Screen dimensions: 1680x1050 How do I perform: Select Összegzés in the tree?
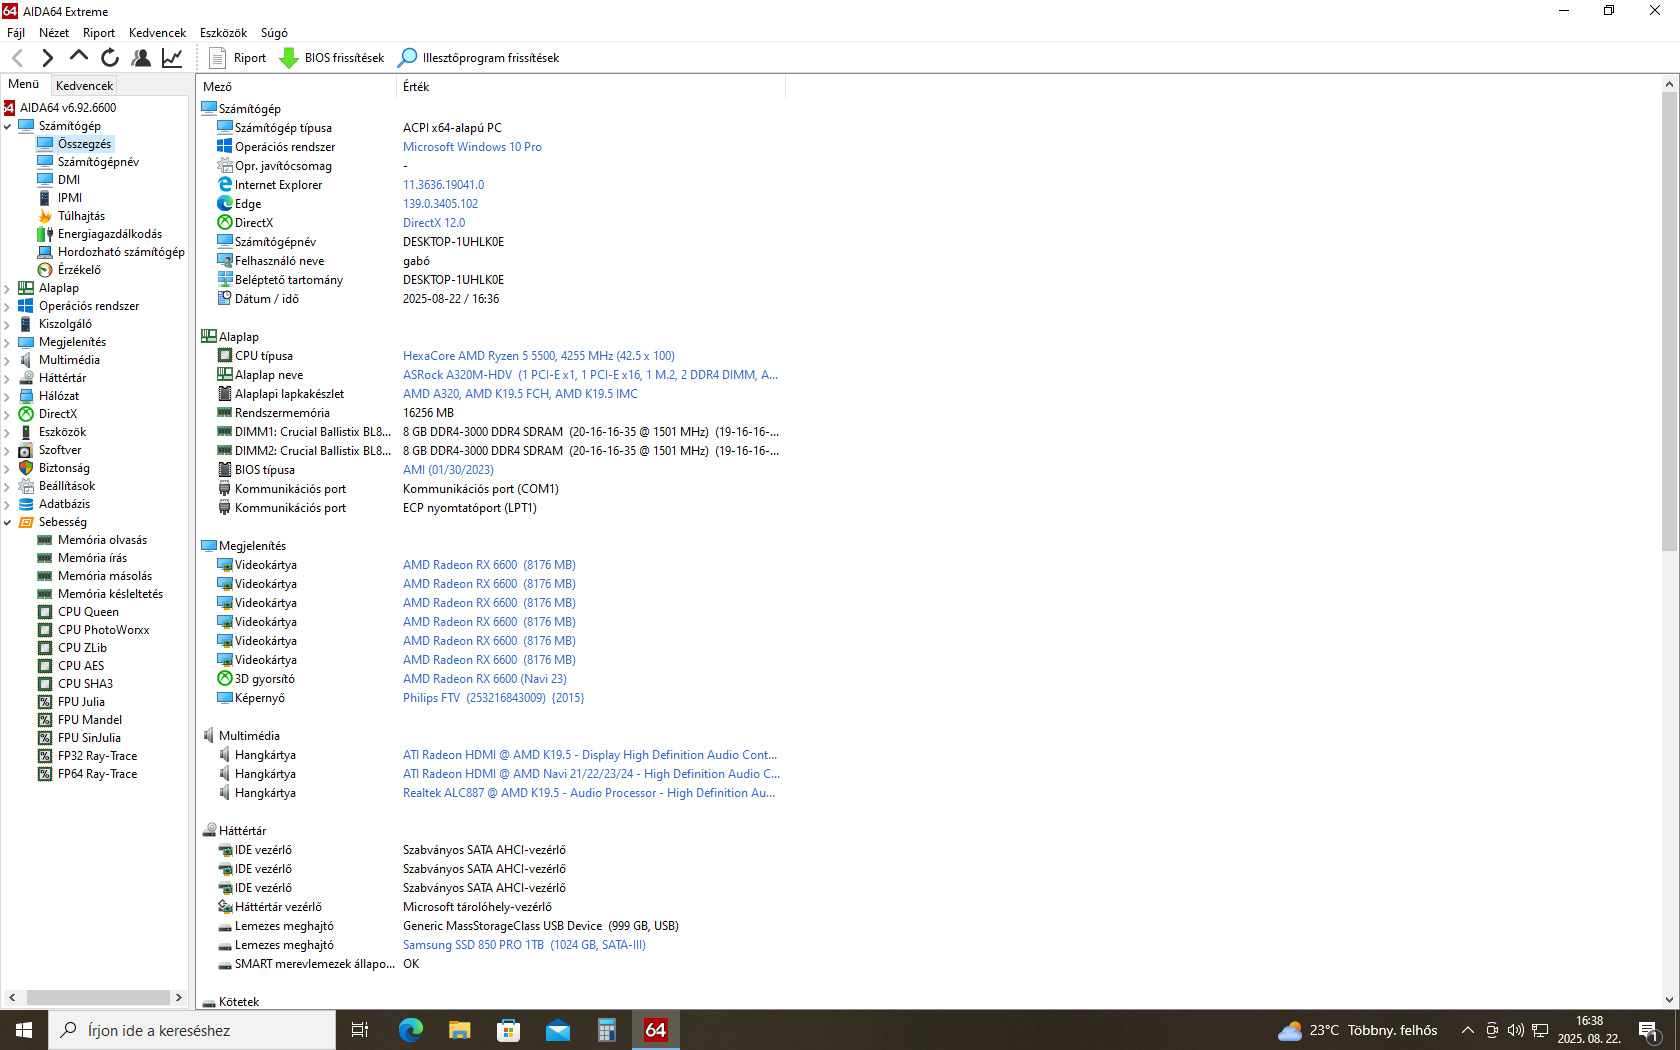point(84,144)
